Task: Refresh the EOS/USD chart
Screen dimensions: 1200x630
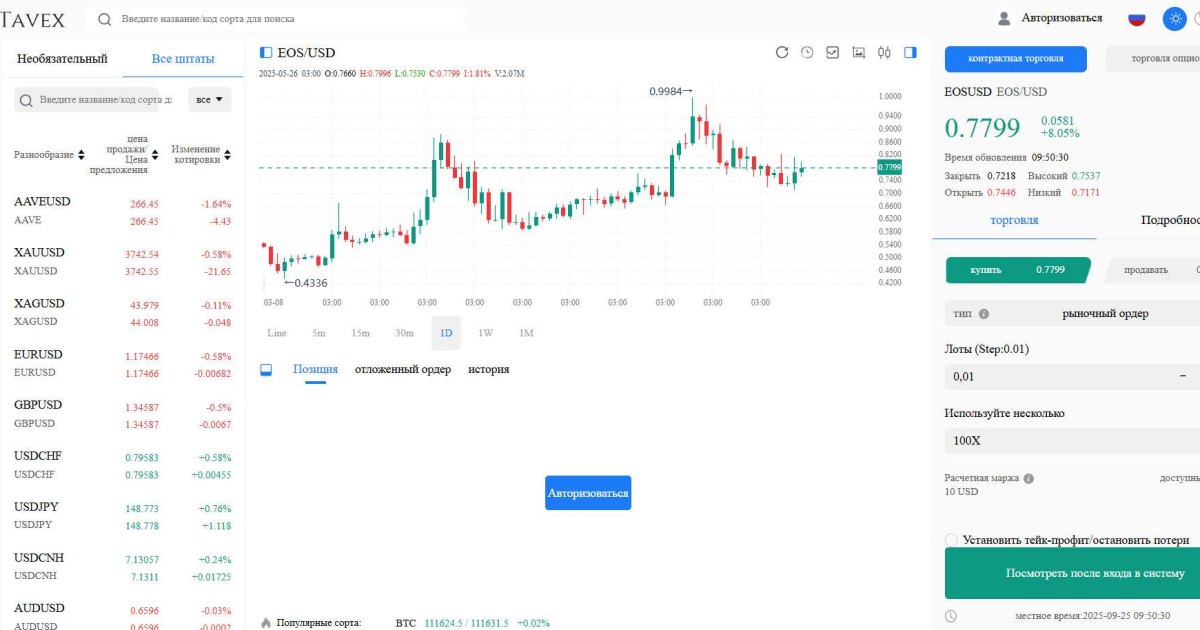Action: pyautogui.click(x=782, y=52)
